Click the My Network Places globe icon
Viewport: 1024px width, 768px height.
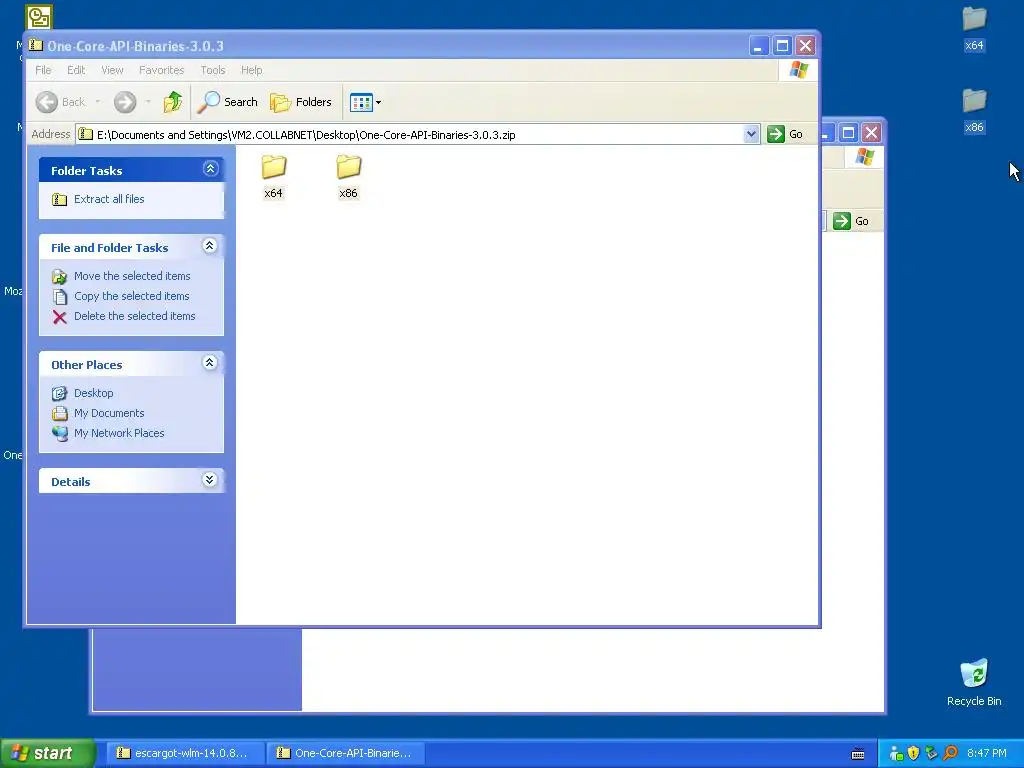[x=60, y=434]
